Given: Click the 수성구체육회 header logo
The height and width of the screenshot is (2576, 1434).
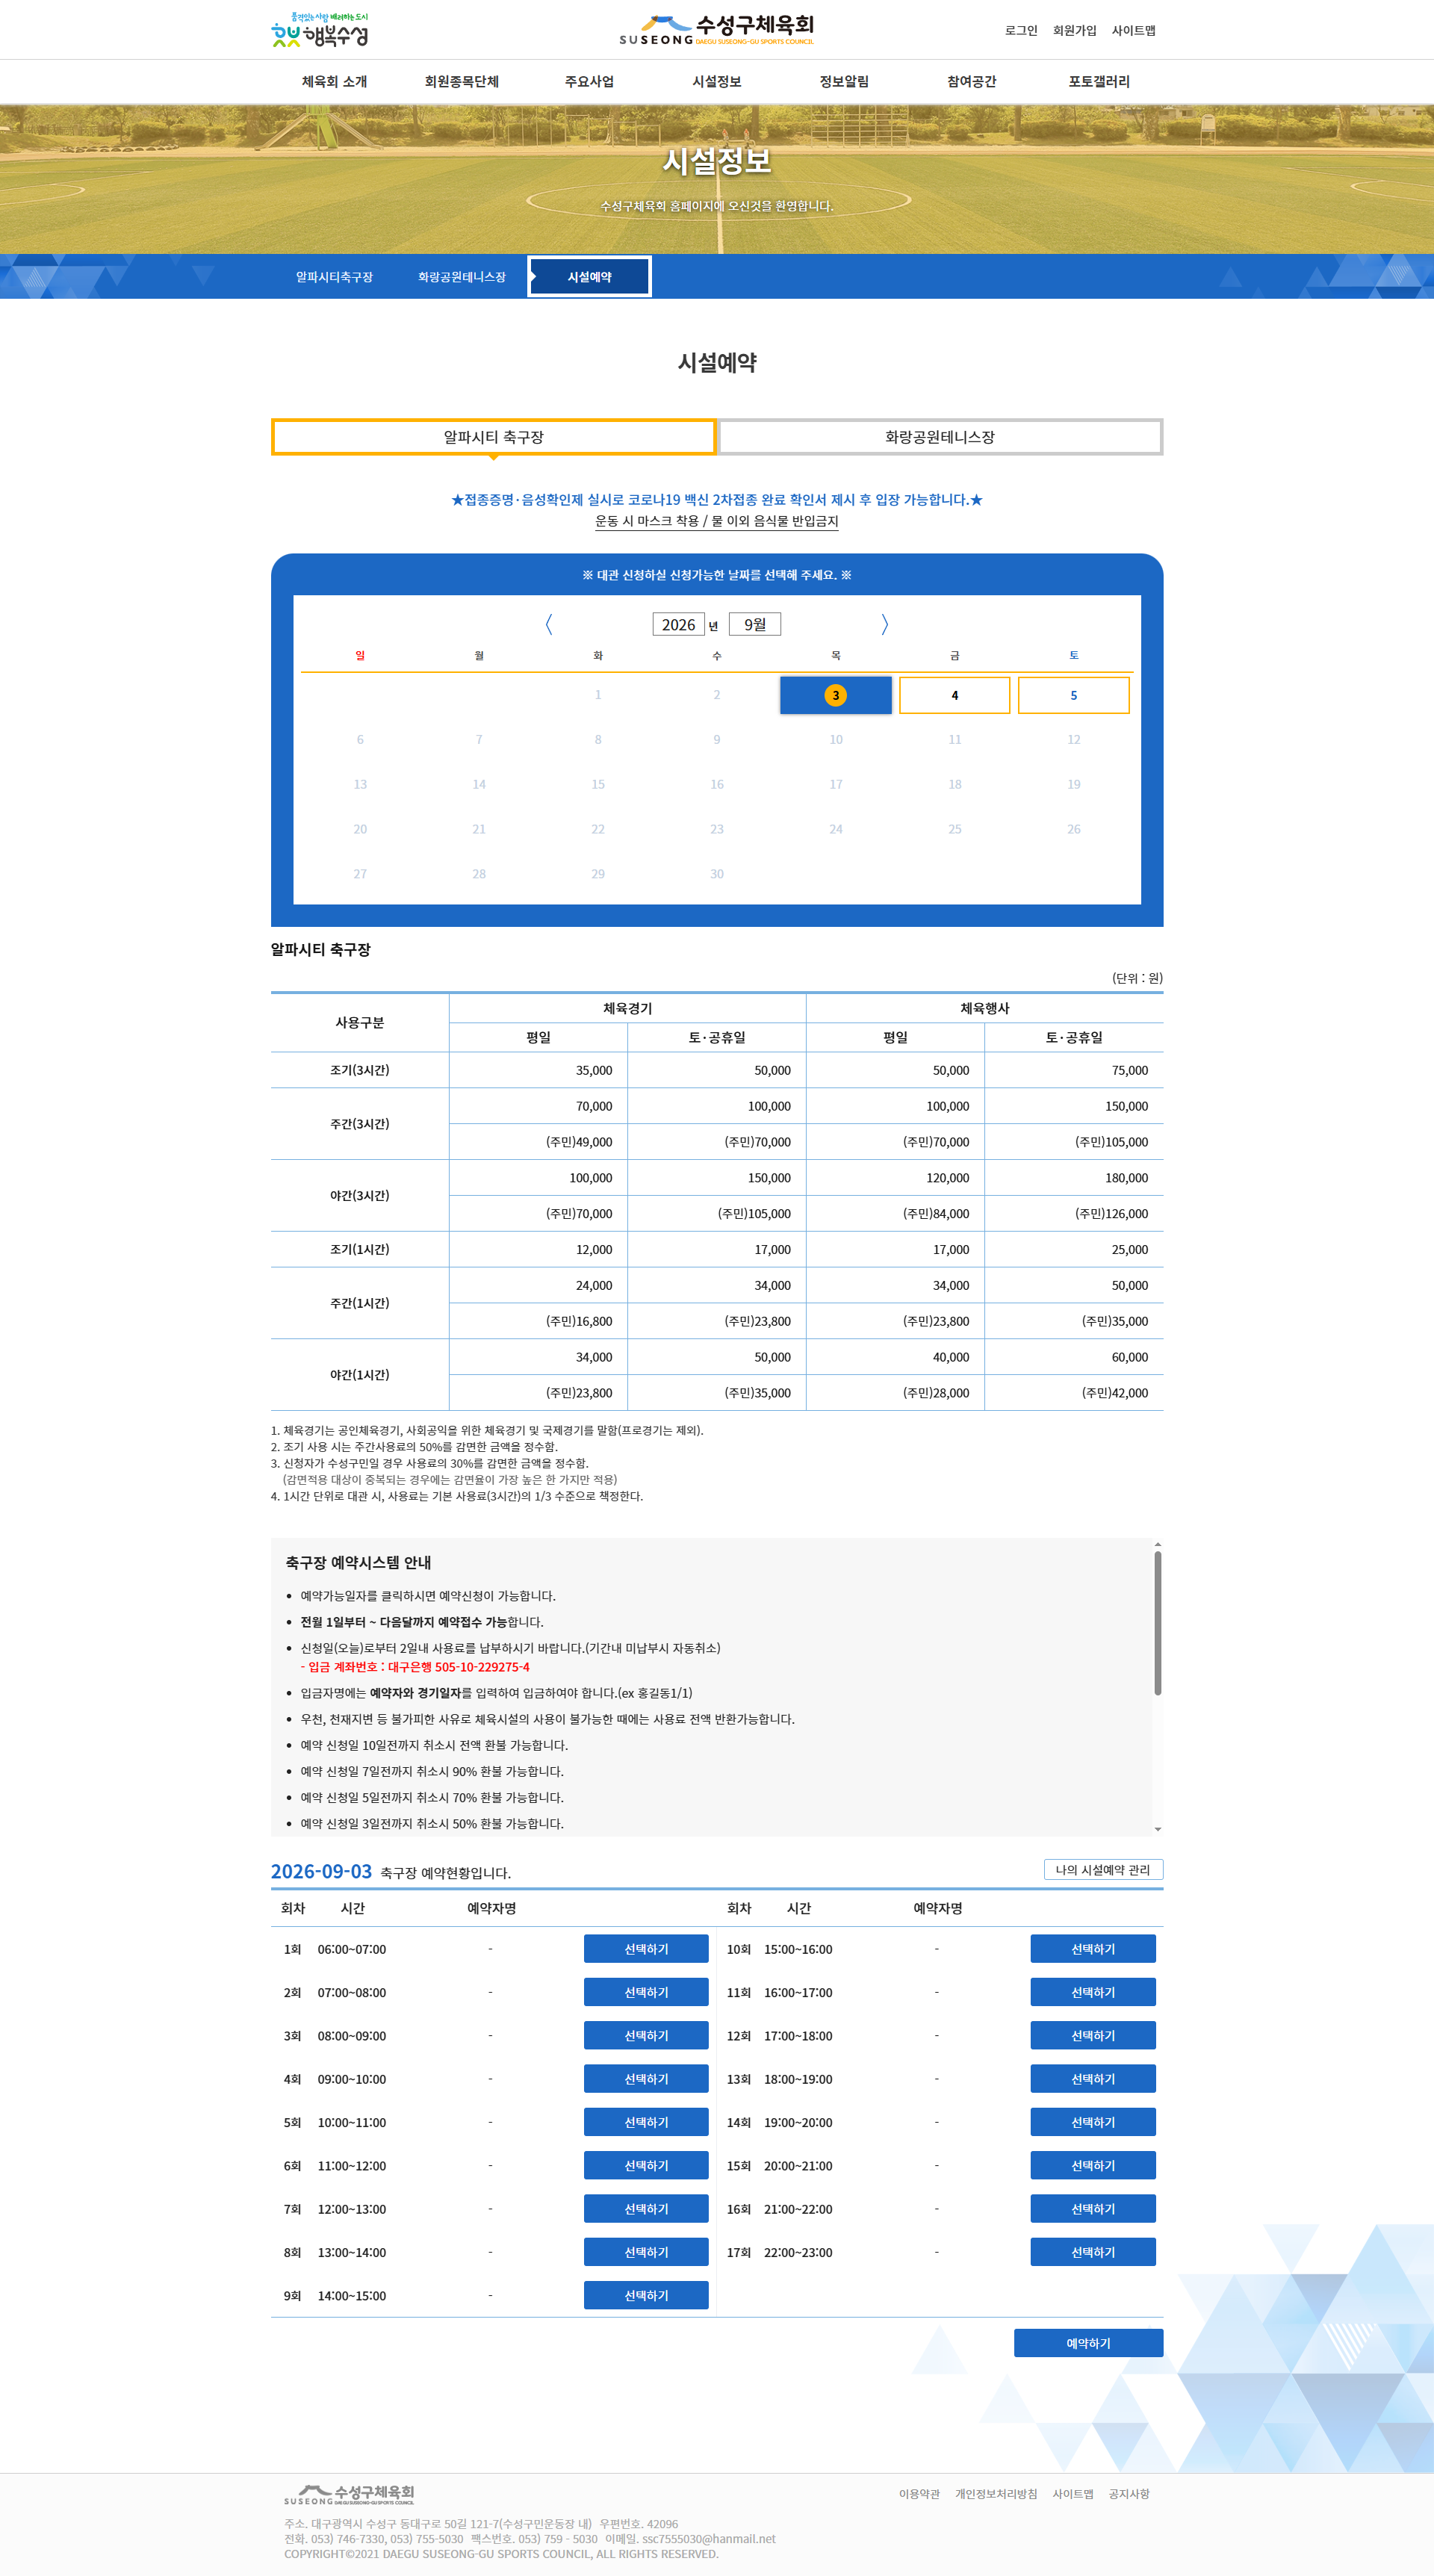Looking at the screenshot, I should click(x=716, y=29).
